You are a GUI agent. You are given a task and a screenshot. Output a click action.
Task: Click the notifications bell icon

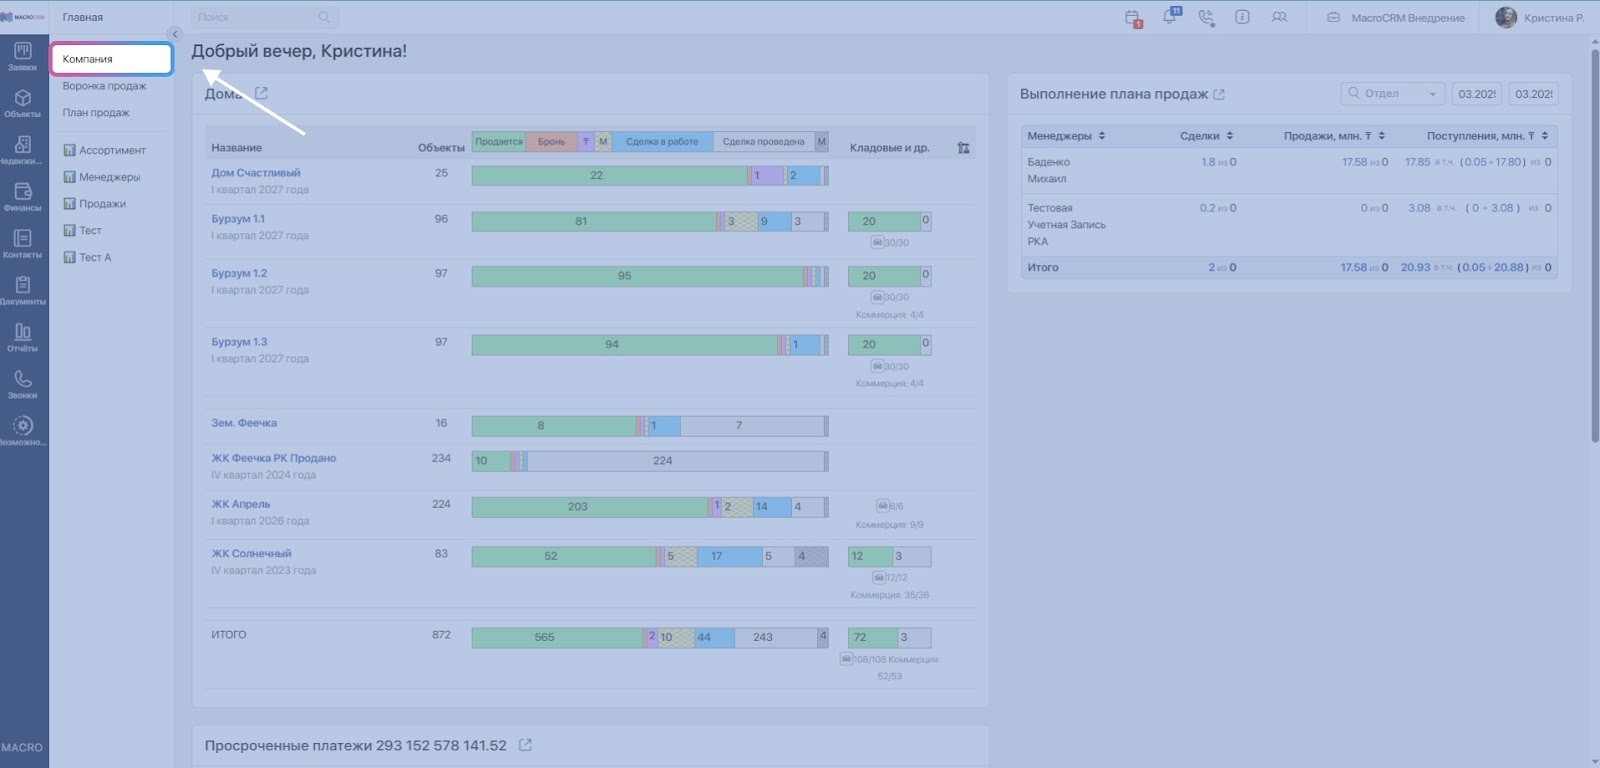[1169, 17]
